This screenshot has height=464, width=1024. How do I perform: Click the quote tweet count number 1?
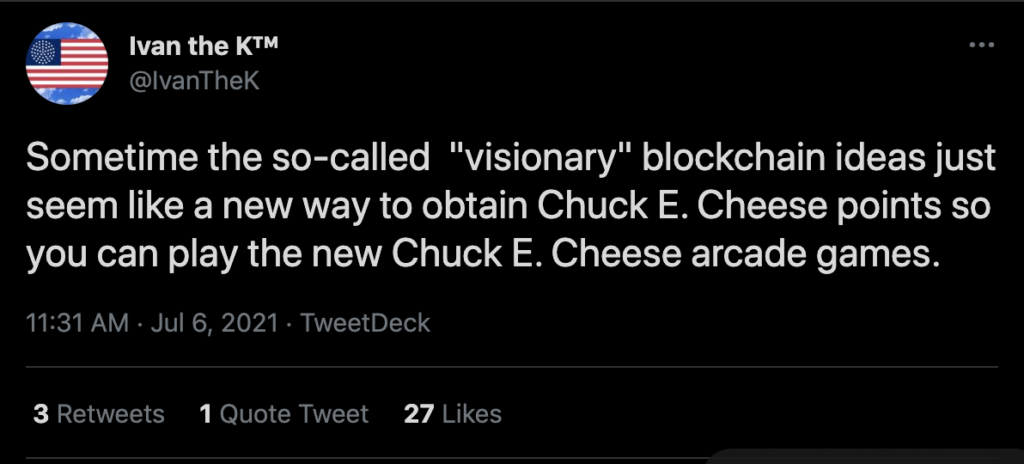point(206,414)
